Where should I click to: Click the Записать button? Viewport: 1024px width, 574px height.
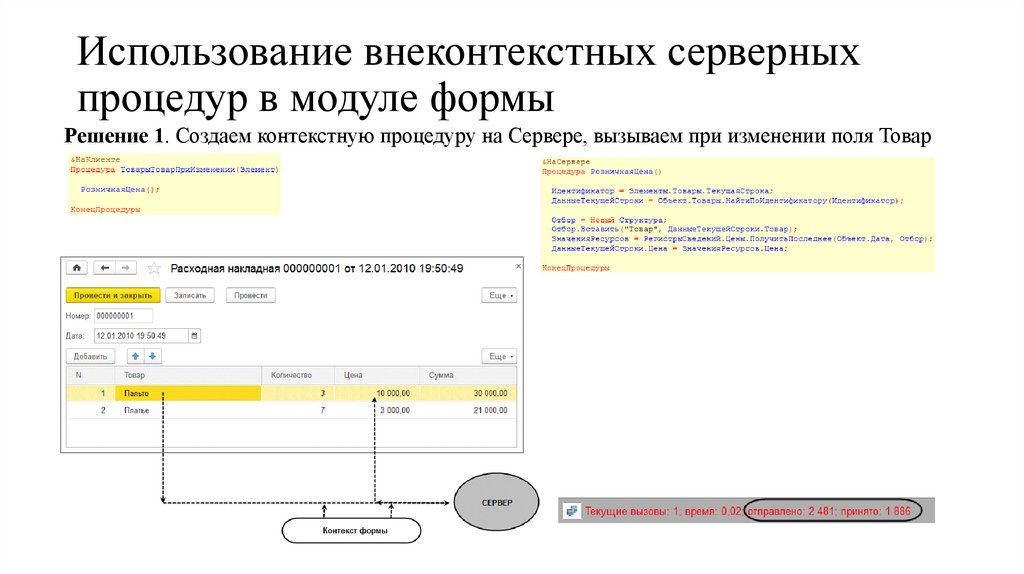(190, 295)
